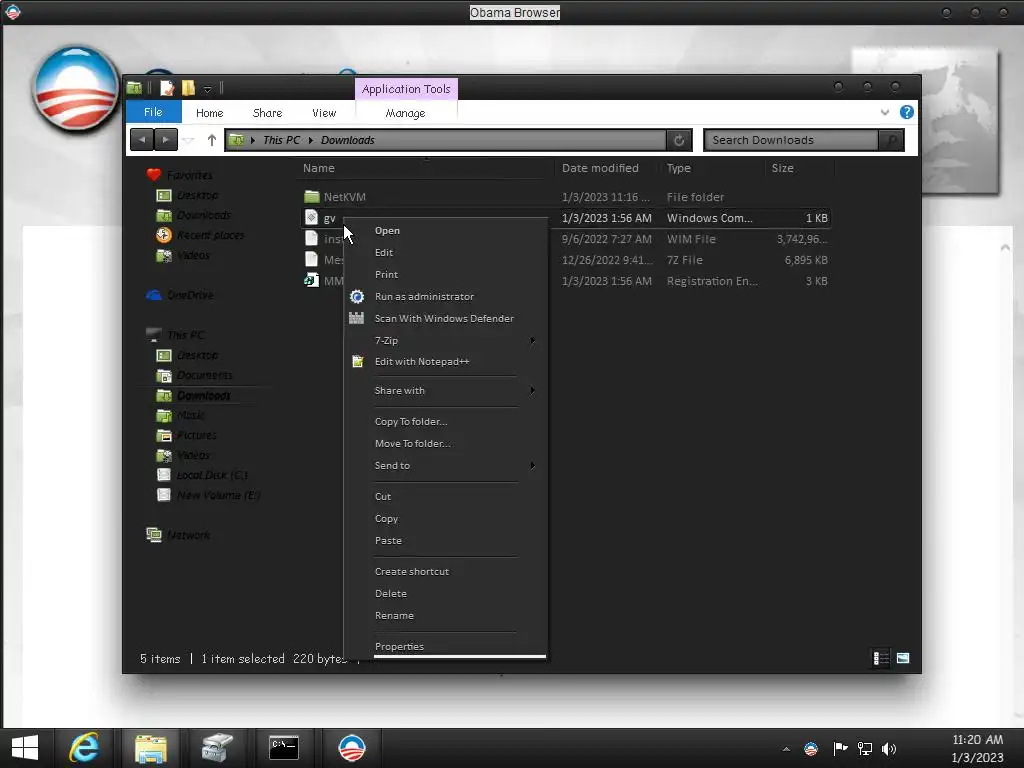
Task: Select the NetKVM folder
Action: [344, 197]
